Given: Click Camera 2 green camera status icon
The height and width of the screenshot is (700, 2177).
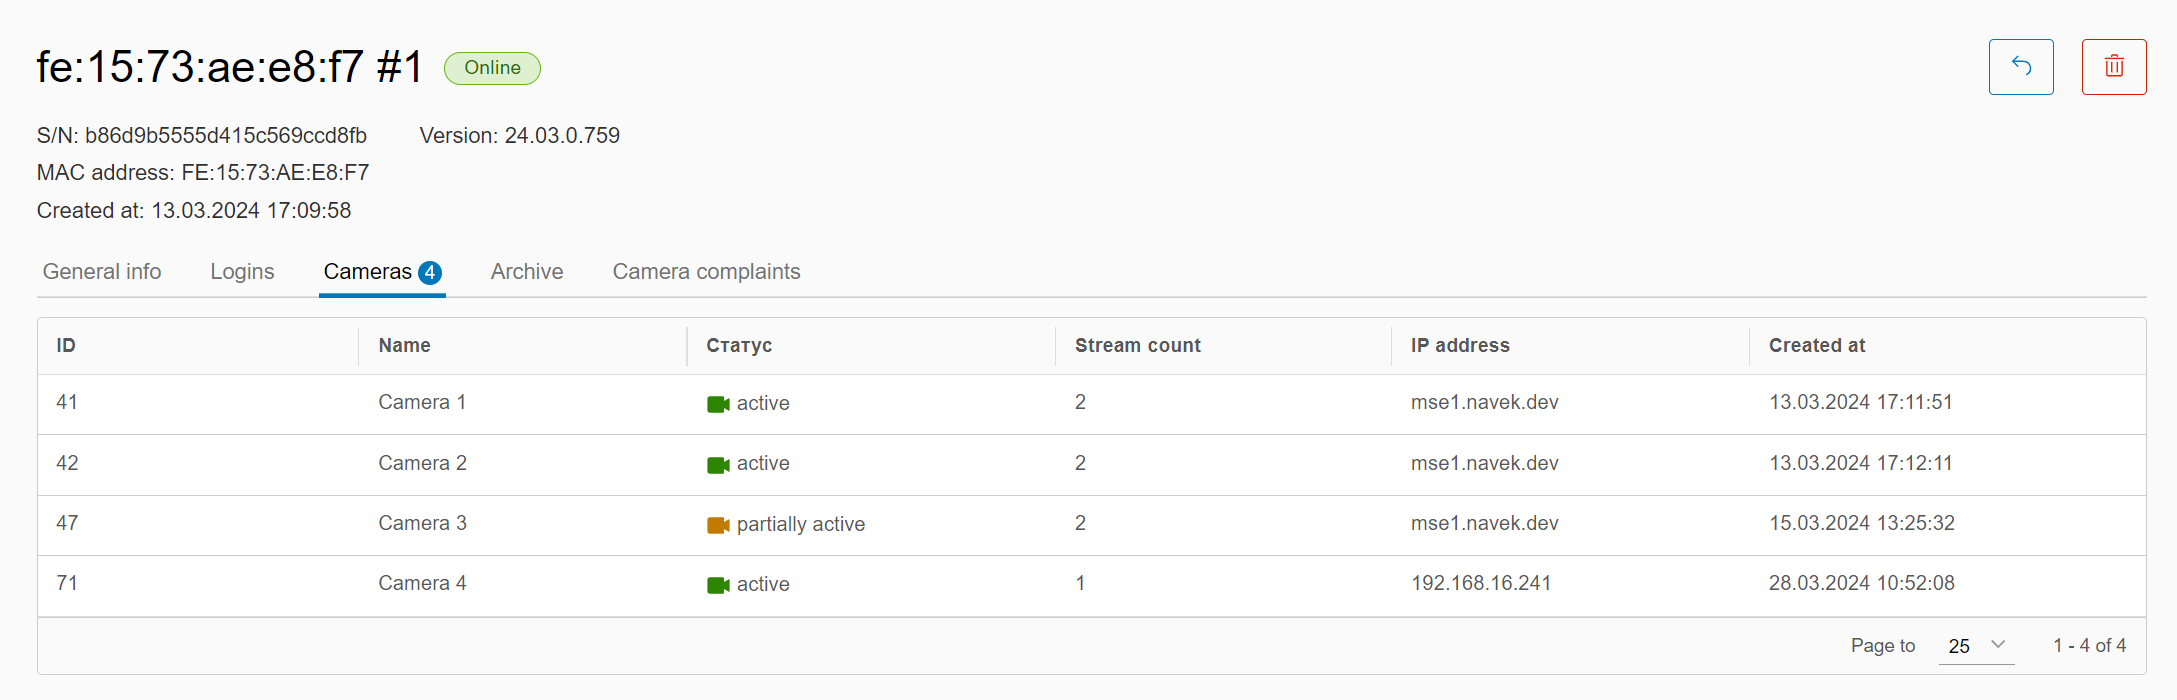Looking at the screenshot, I should pyautogui.click(x=717, y=465).
